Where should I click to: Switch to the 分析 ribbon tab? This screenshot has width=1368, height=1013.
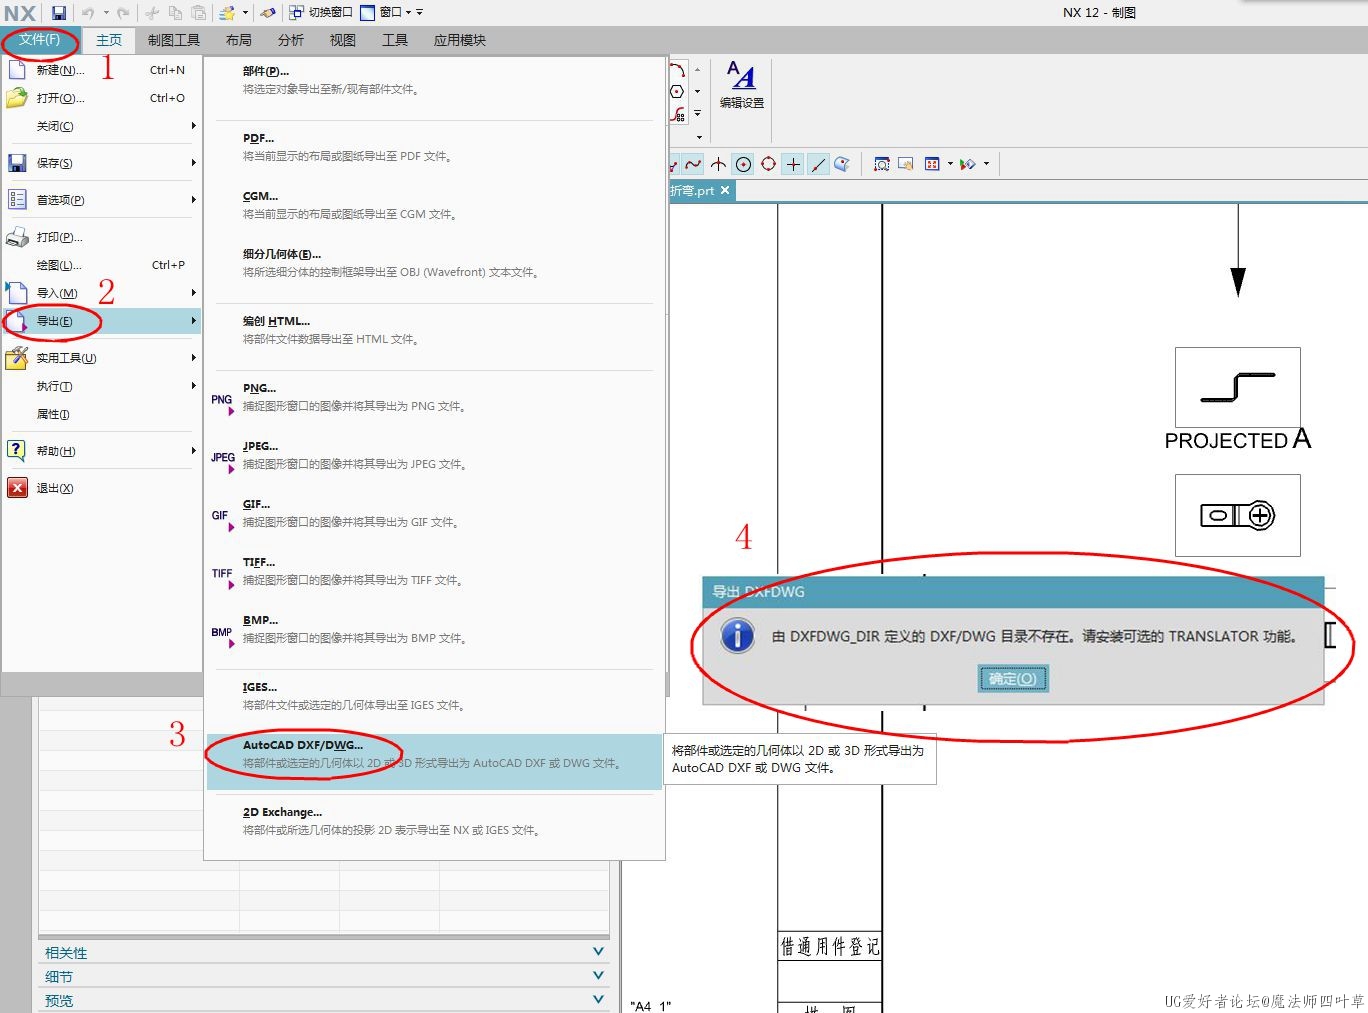[291, 40]
